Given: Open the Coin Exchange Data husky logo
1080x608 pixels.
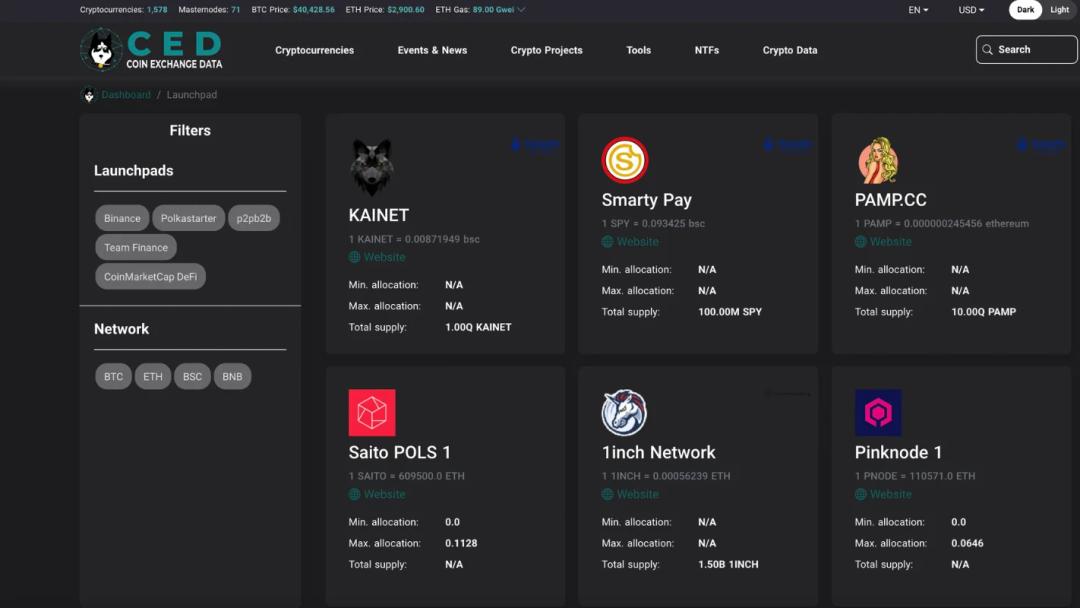Looking at the screenshot, I should point(101,50).
